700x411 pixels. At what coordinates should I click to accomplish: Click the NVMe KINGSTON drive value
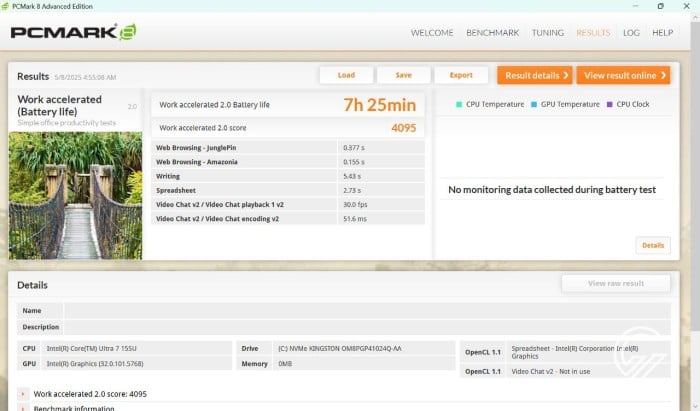click(340, 349)
